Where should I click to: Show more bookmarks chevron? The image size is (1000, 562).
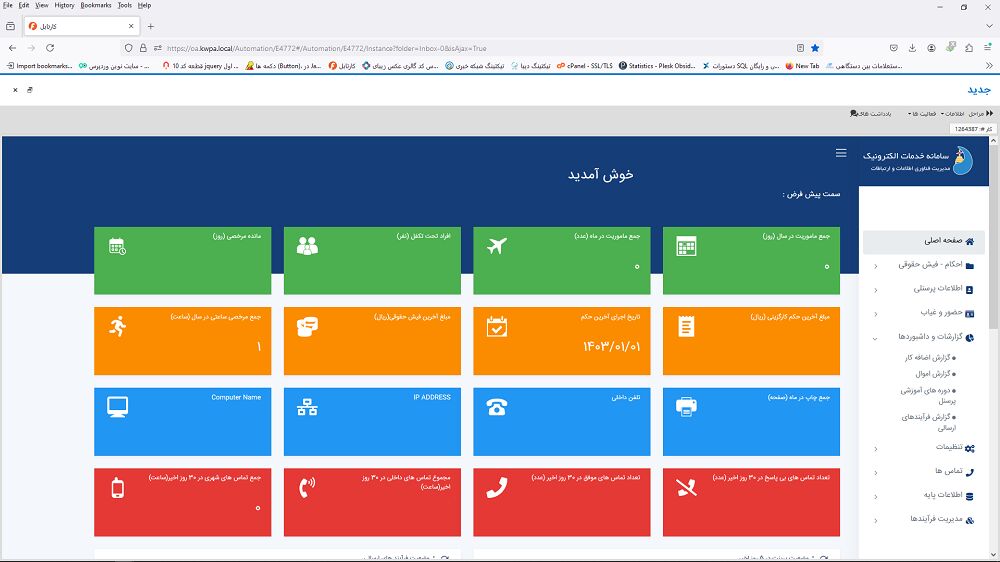tap(989, 66)
